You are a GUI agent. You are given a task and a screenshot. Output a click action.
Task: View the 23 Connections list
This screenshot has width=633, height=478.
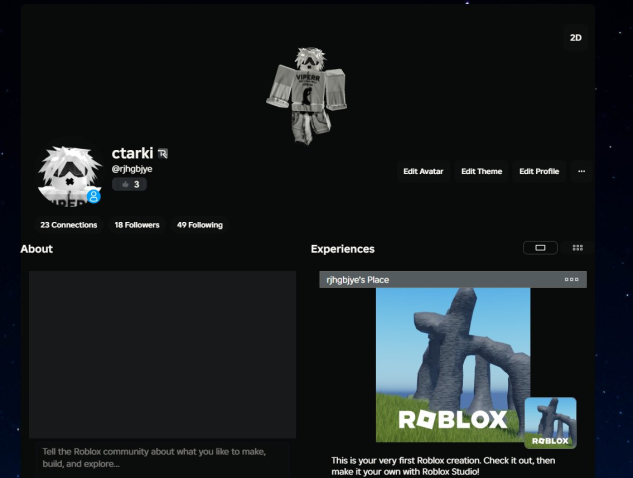click(69, 225)
